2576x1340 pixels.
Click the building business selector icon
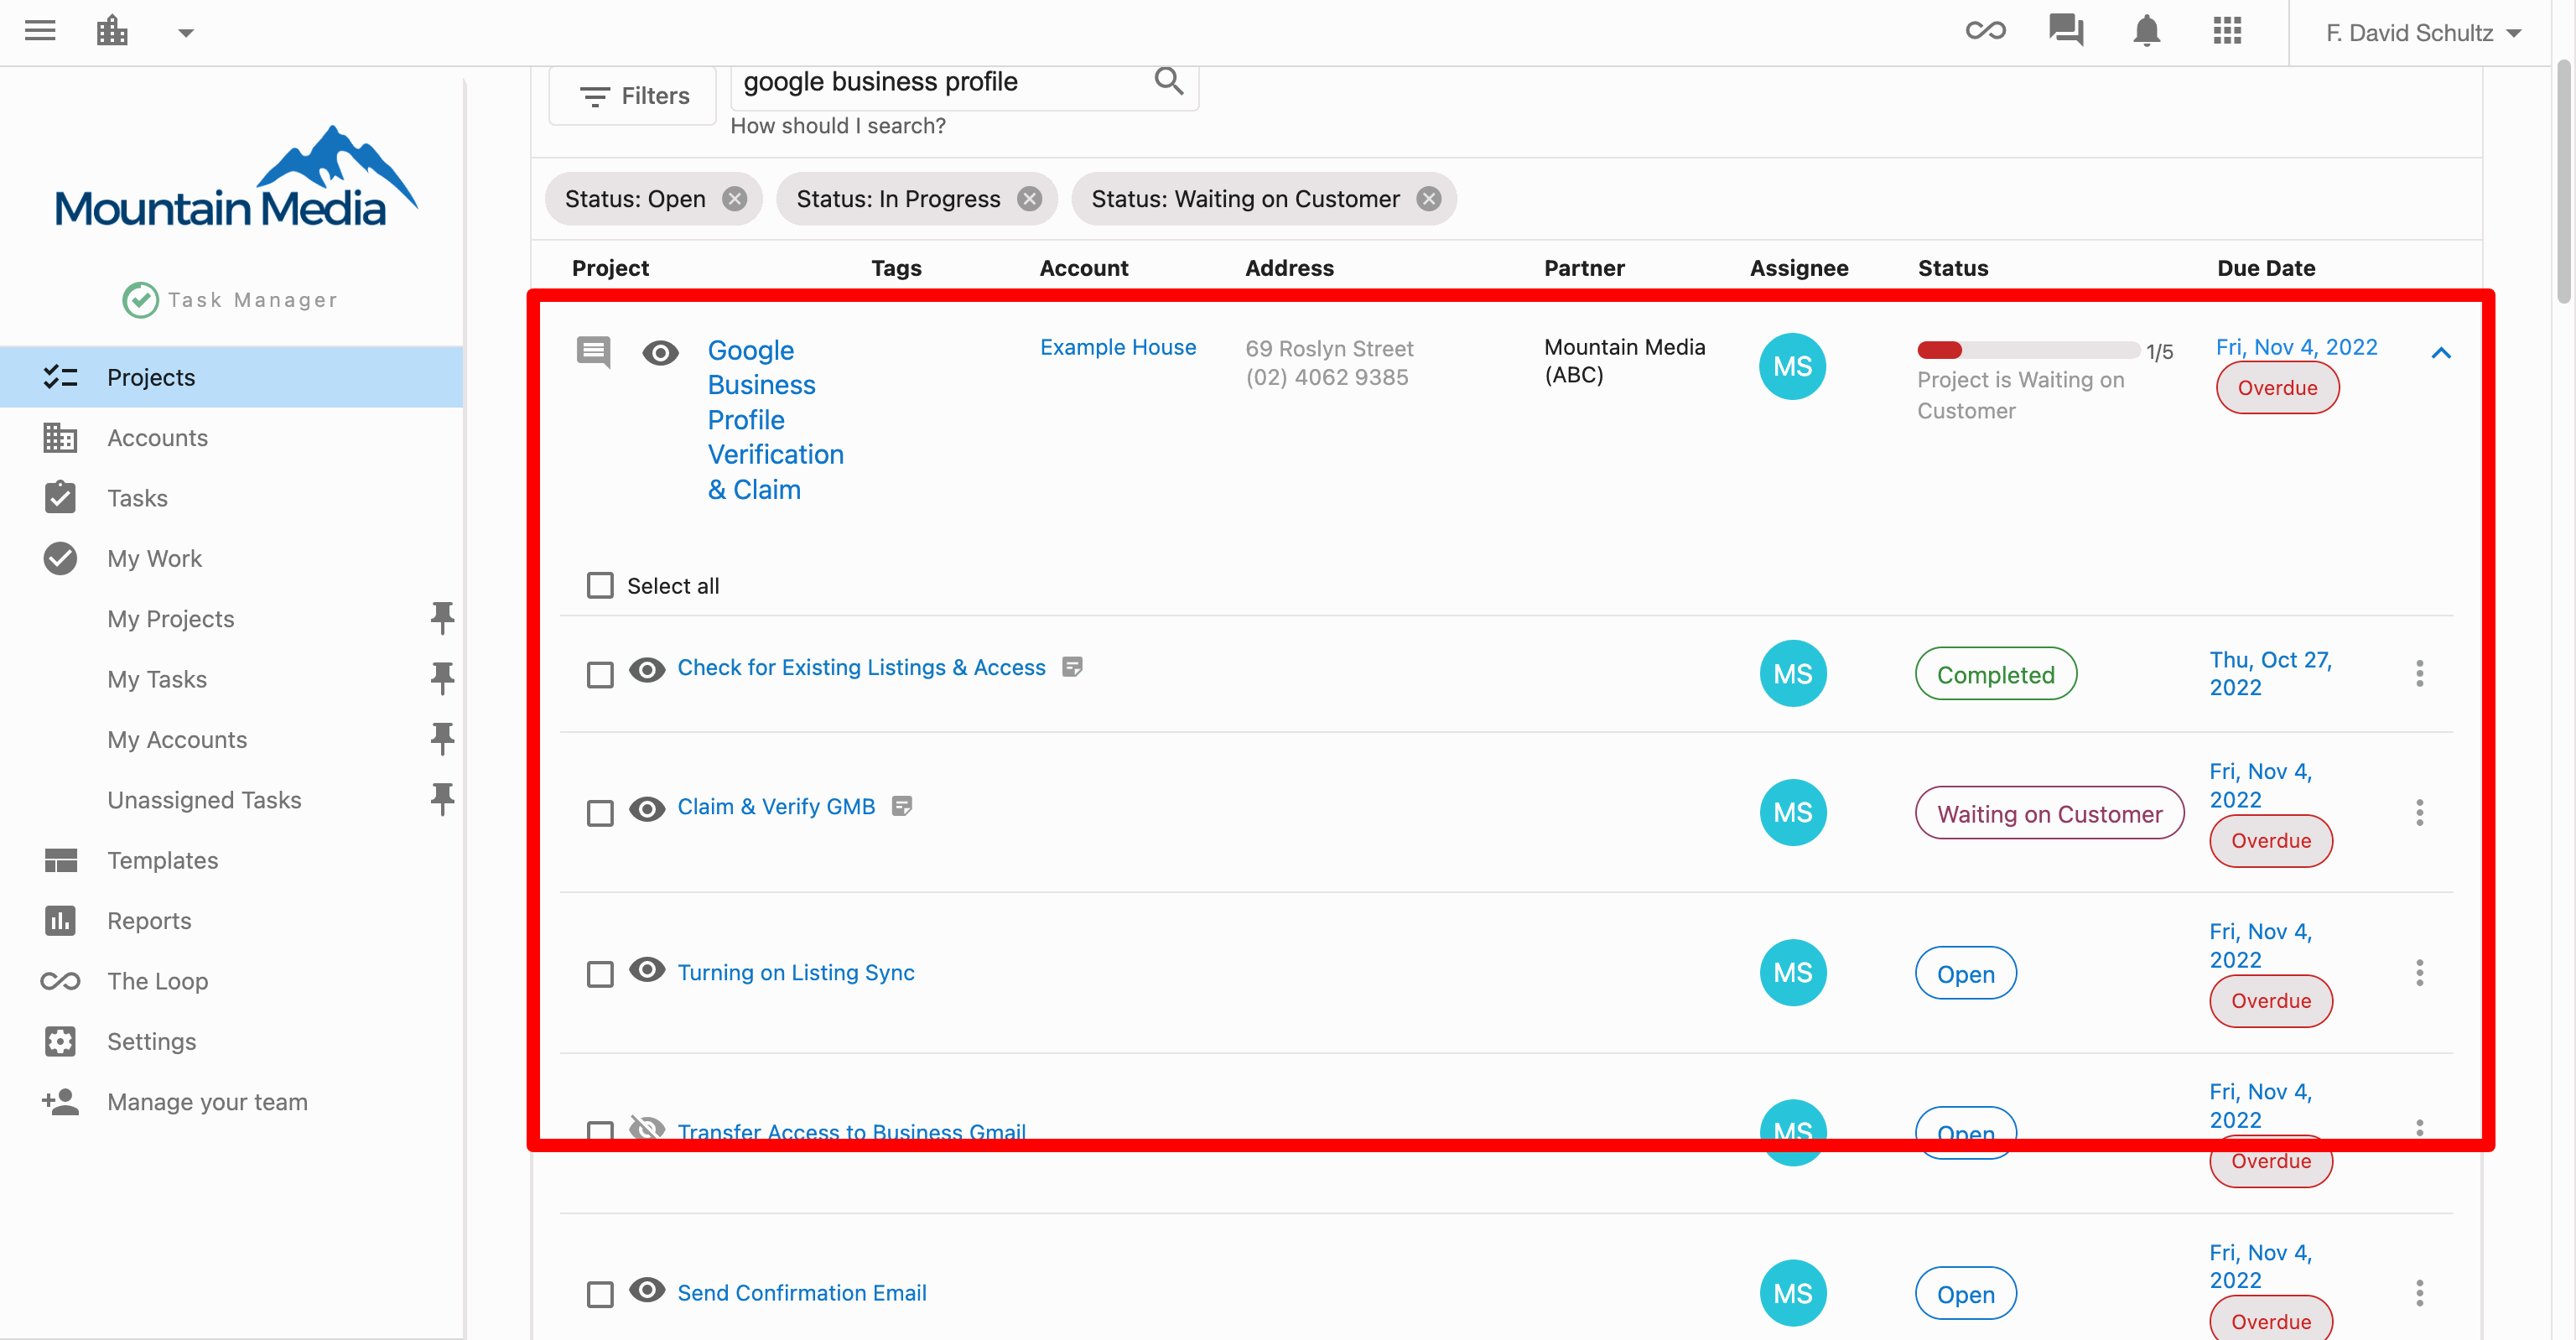pos(112,31)
